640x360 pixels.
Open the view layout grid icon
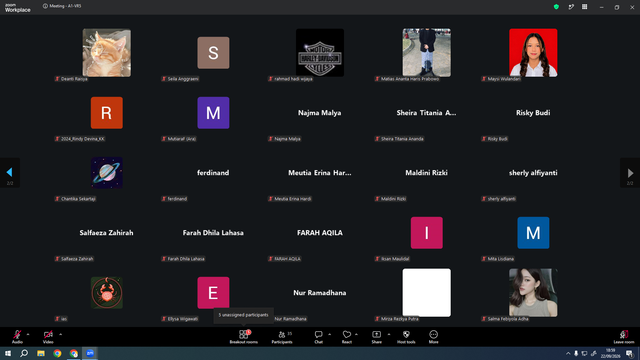coord(584,7)
